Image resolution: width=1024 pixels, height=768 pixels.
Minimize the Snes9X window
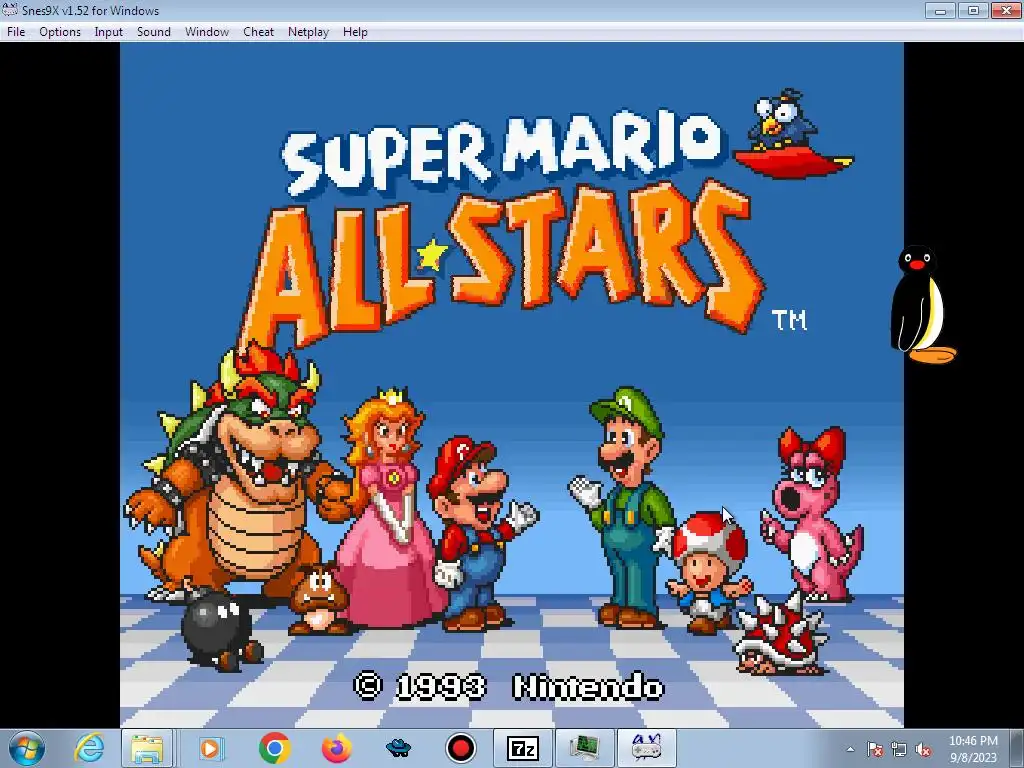point(940,10)
